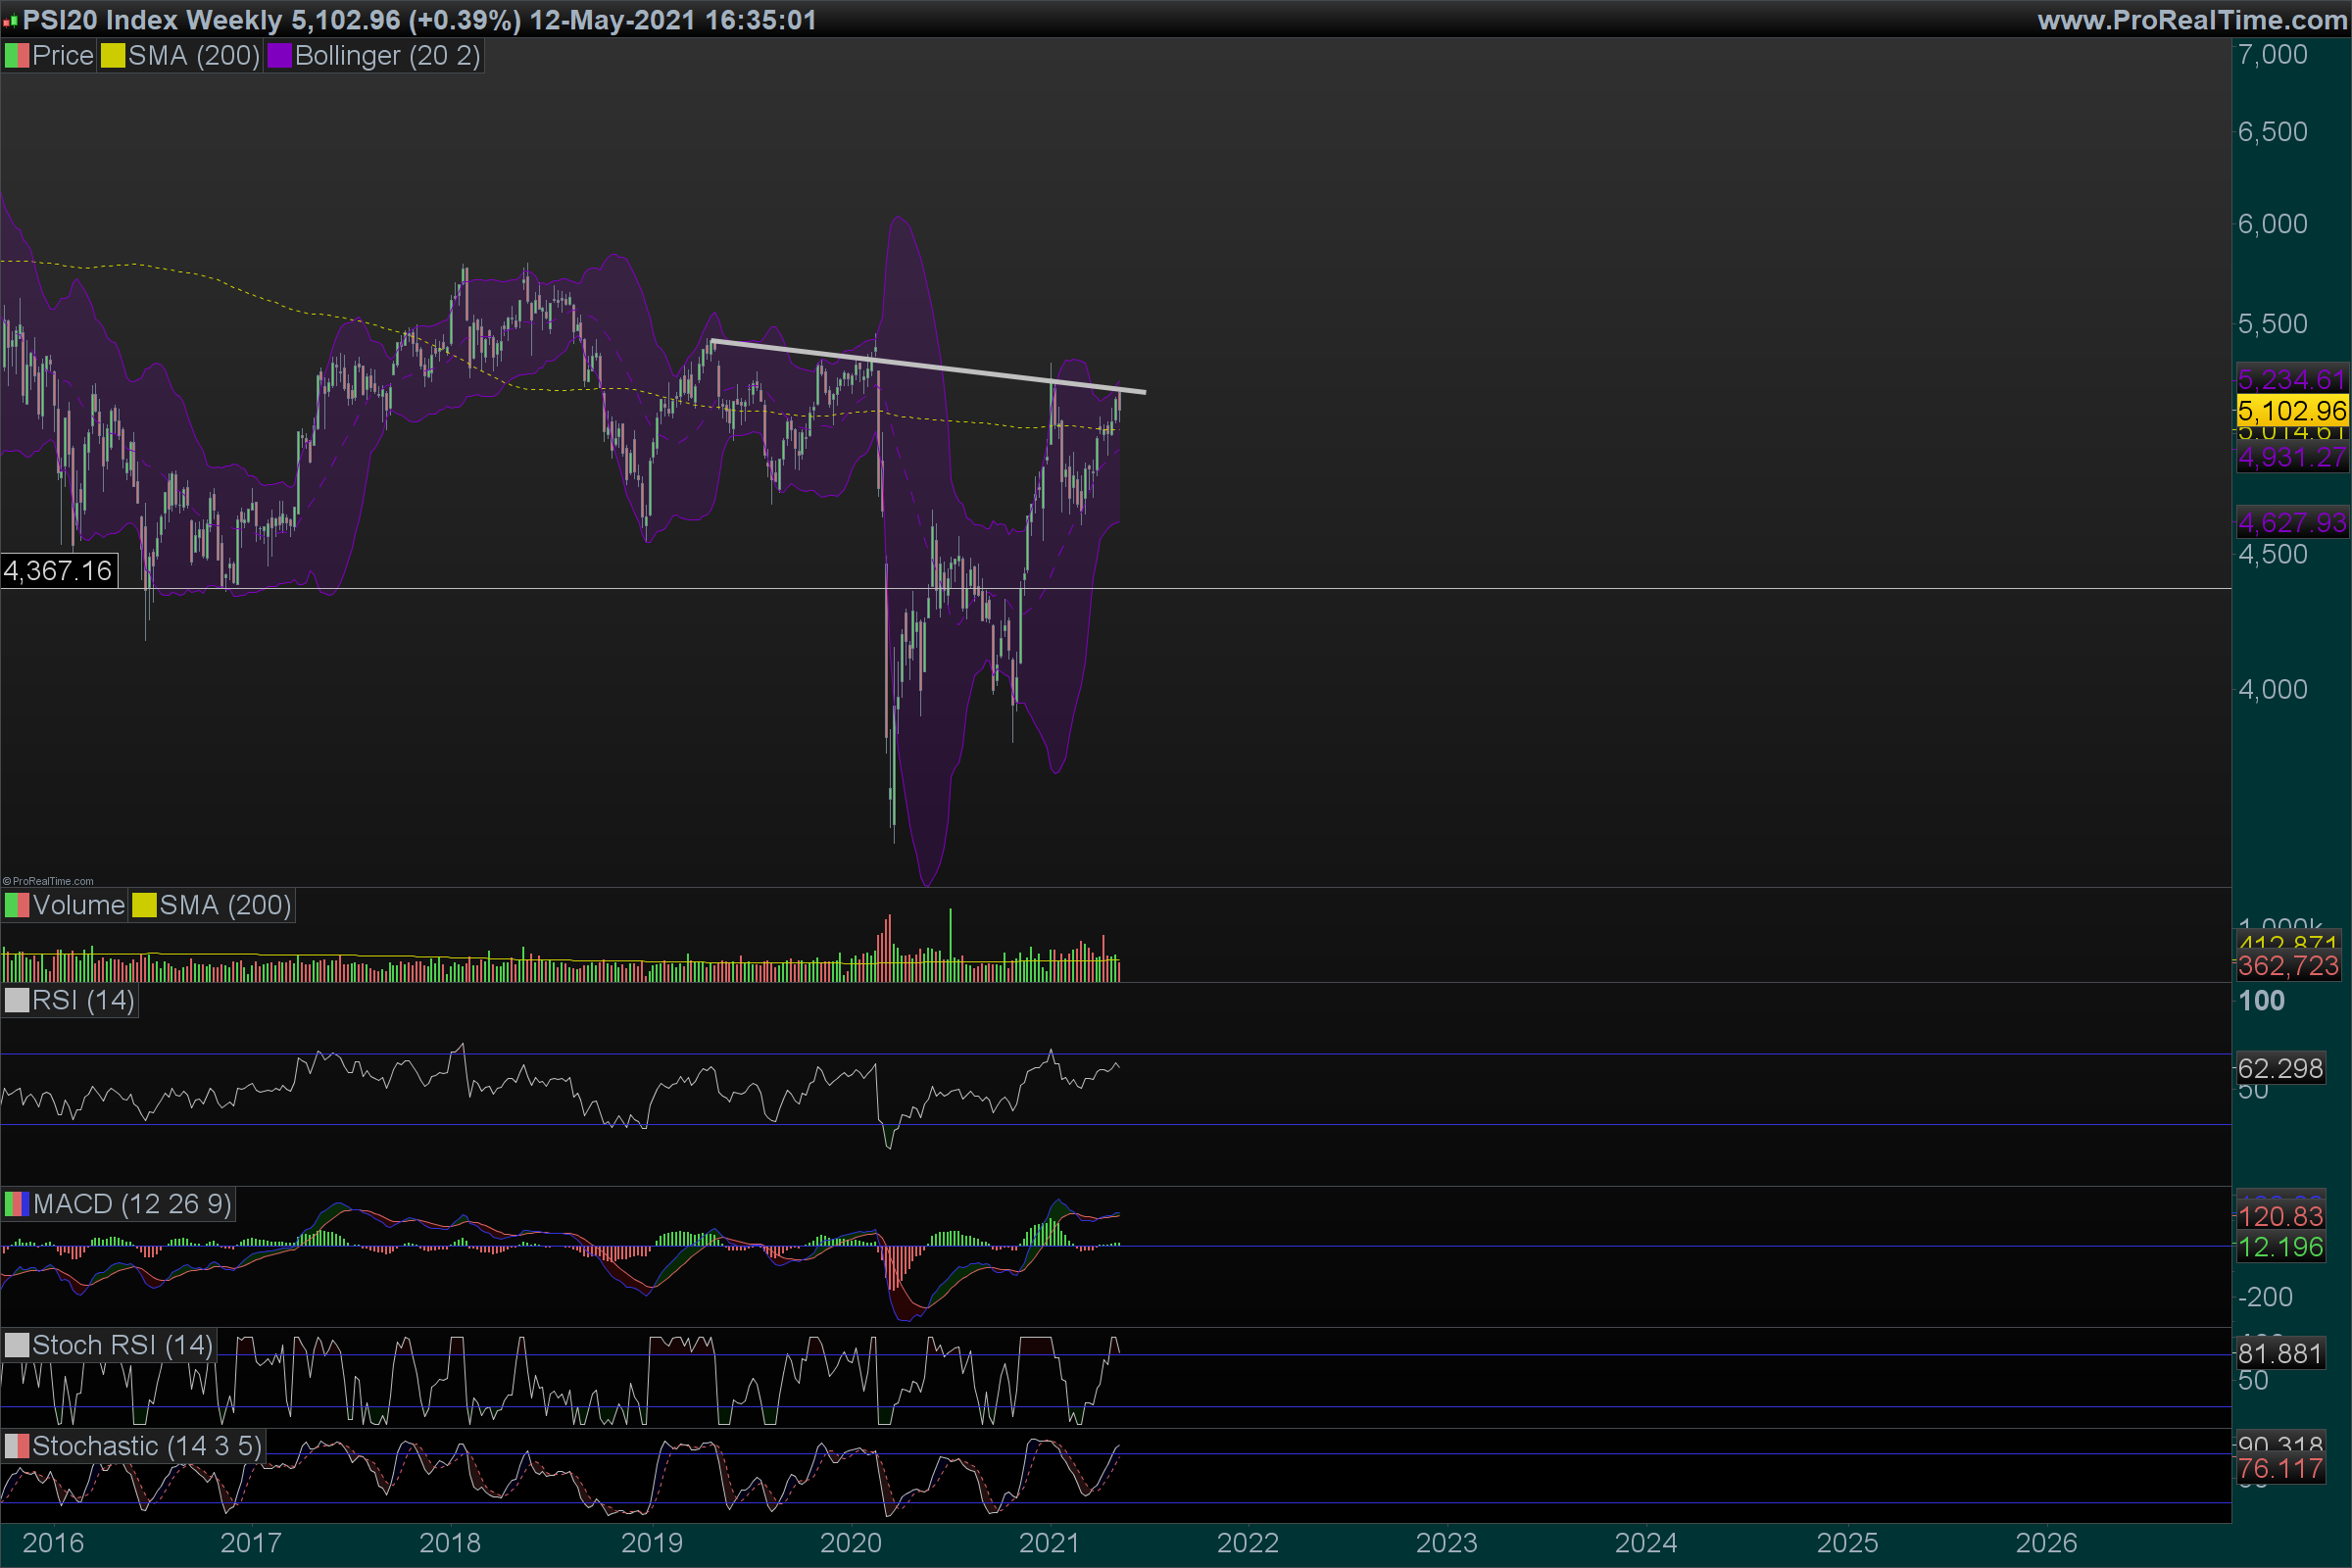The image size is (2352, 1568).
Task: Click the yellow SMA (200) price legend swatch
Action: 112,56
